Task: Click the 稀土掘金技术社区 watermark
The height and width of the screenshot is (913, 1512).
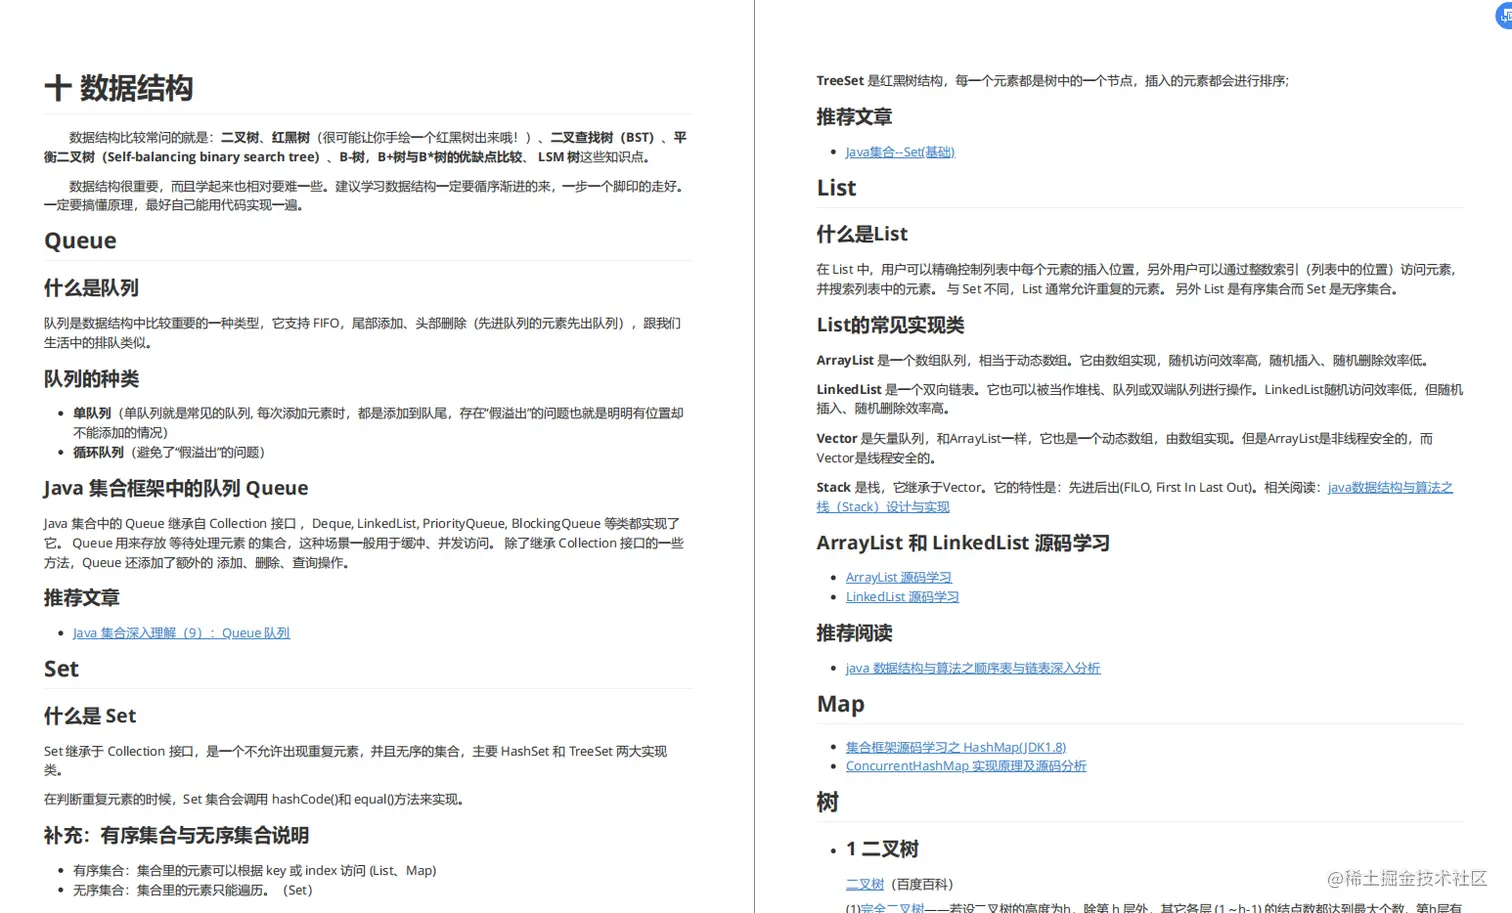Action: [x=1407, y=879]
